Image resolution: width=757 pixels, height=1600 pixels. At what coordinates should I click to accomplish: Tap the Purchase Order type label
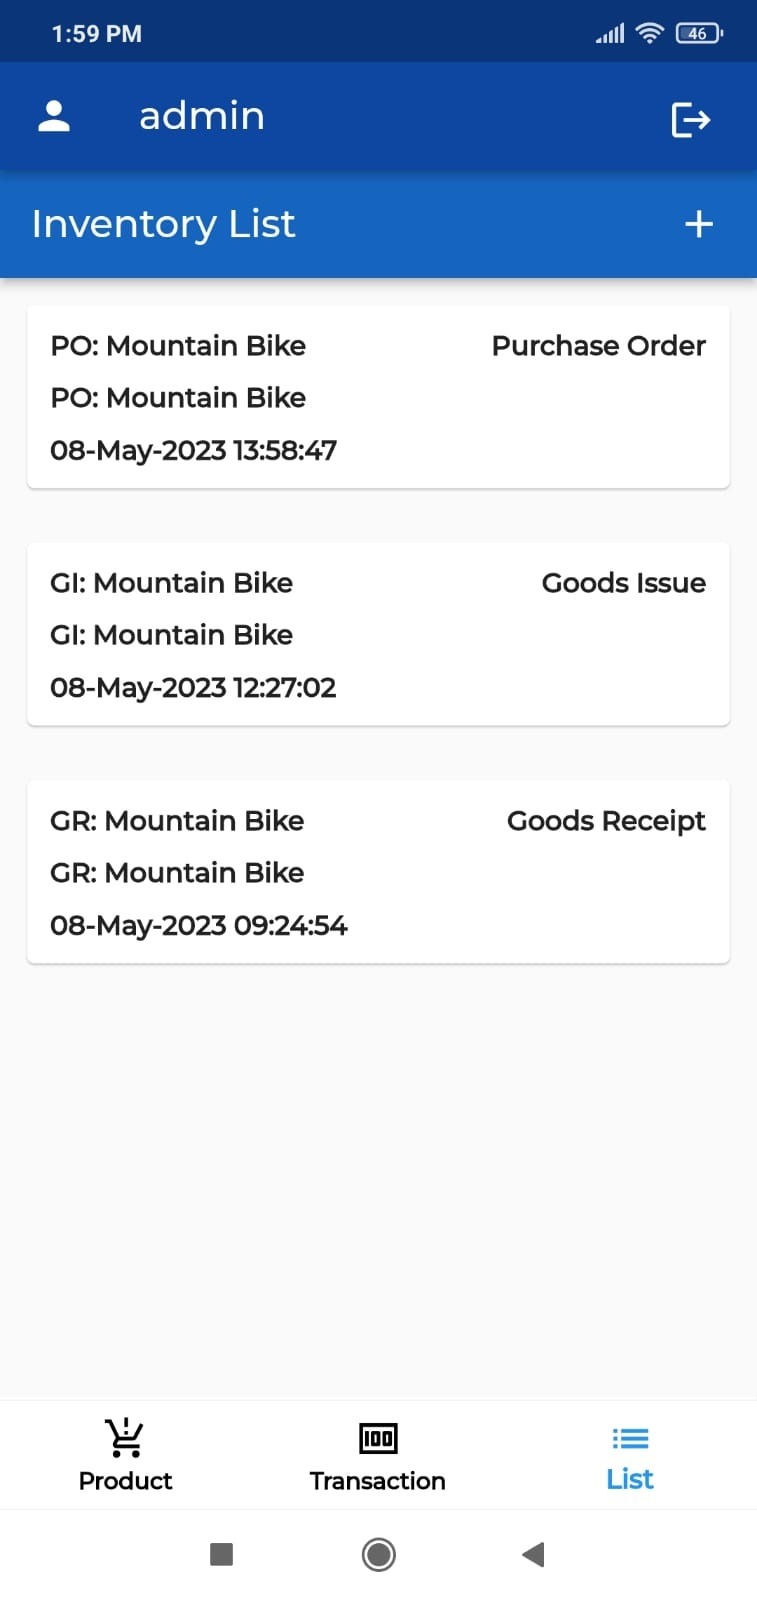598,346
